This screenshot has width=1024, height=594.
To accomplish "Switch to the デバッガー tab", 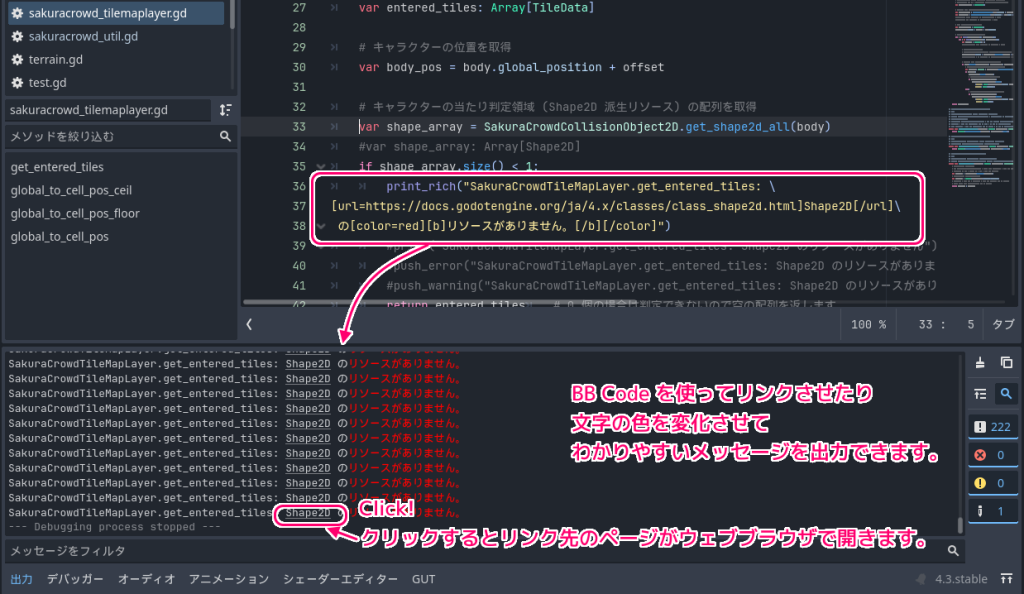I will (75, 578).
